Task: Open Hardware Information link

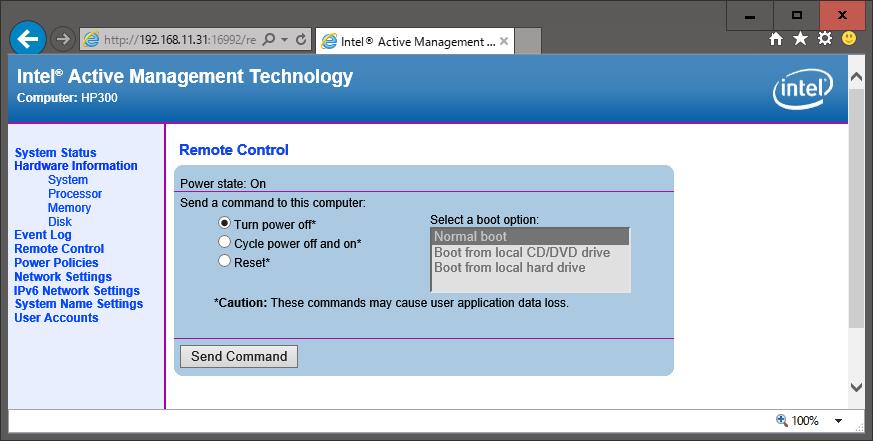Action: coord(76,166)
